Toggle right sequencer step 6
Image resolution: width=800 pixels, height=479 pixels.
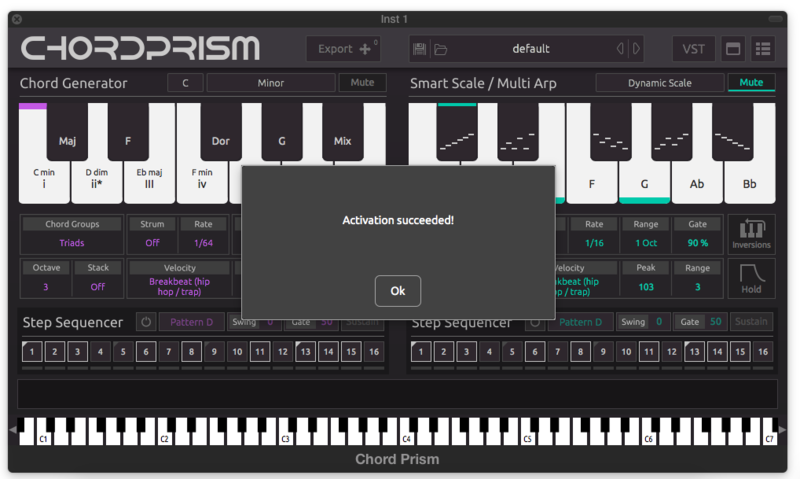pos(535,351)
